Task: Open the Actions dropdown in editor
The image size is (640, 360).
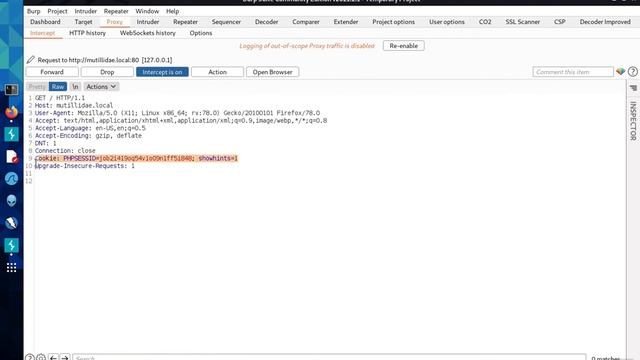Action: click(101, 87)
